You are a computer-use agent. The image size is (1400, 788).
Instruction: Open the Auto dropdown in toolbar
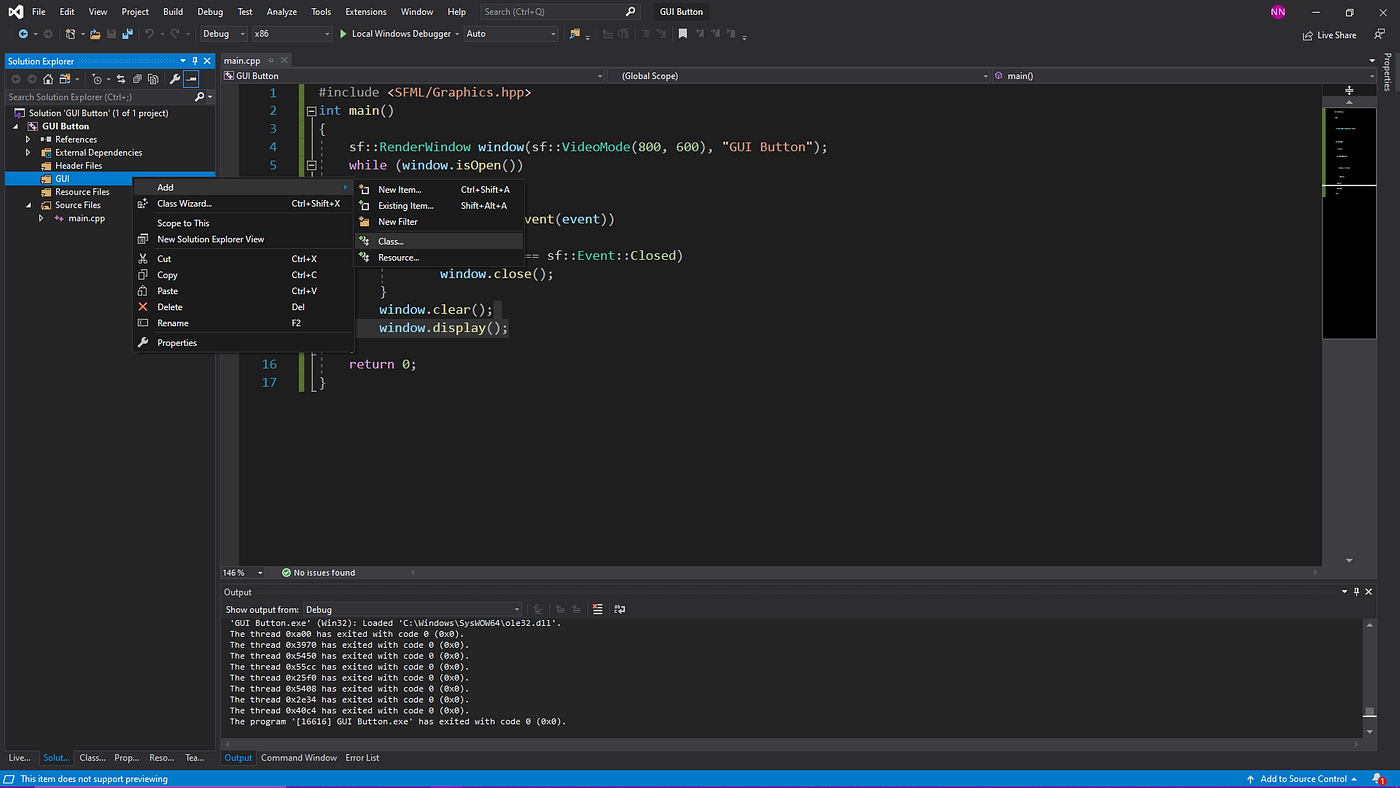[510, 34]
